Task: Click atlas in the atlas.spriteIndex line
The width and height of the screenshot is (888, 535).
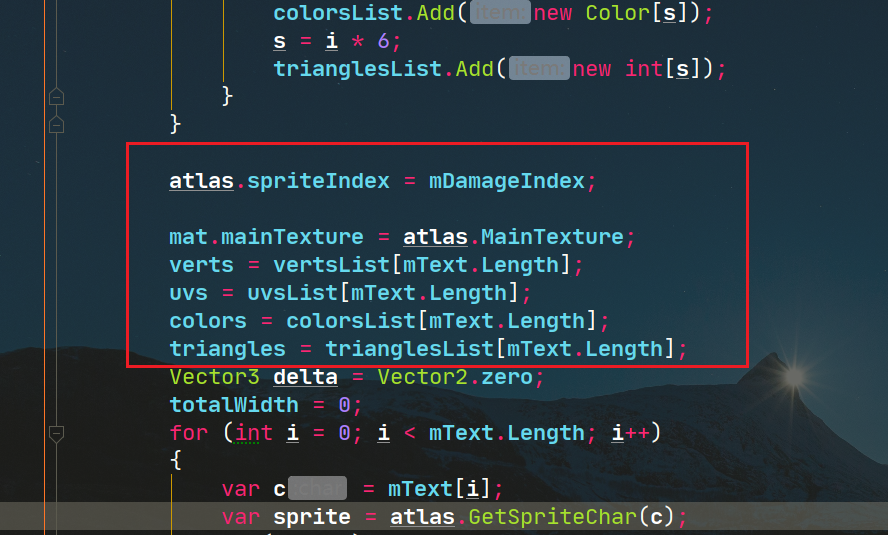Action: [x=202, y=181]
